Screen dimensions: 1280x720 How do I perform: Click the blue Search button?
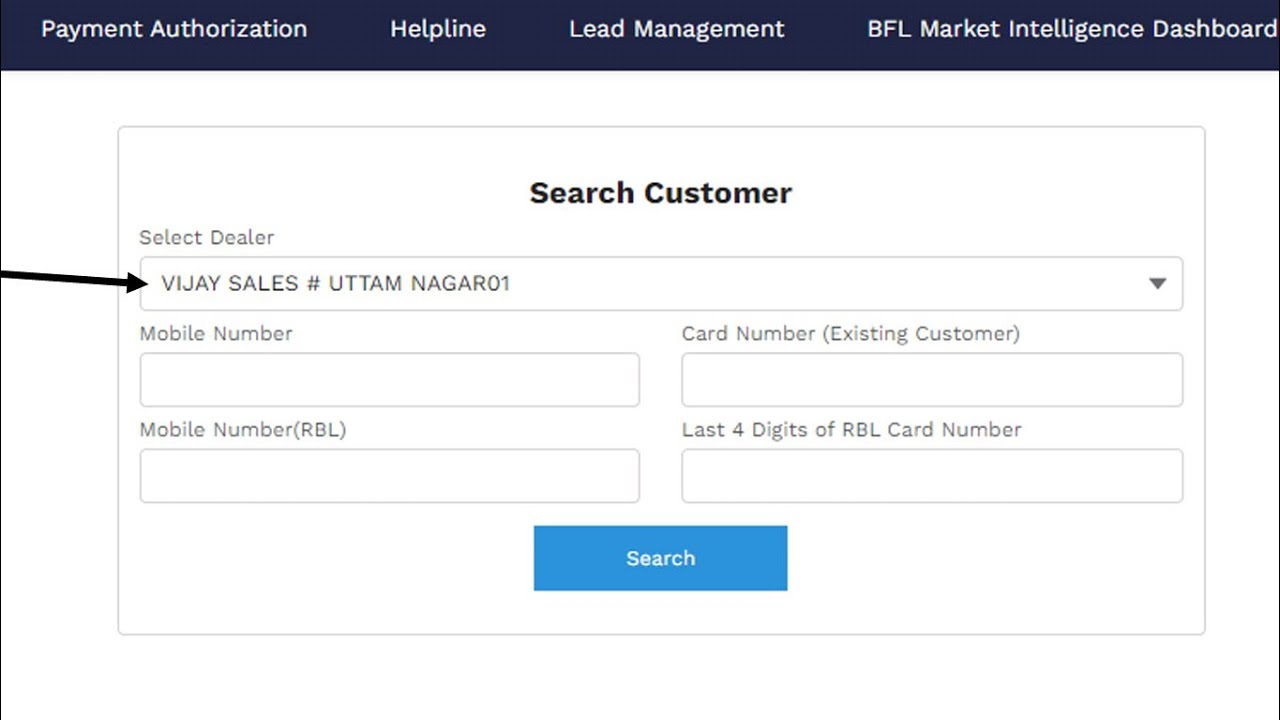(660, 558)
